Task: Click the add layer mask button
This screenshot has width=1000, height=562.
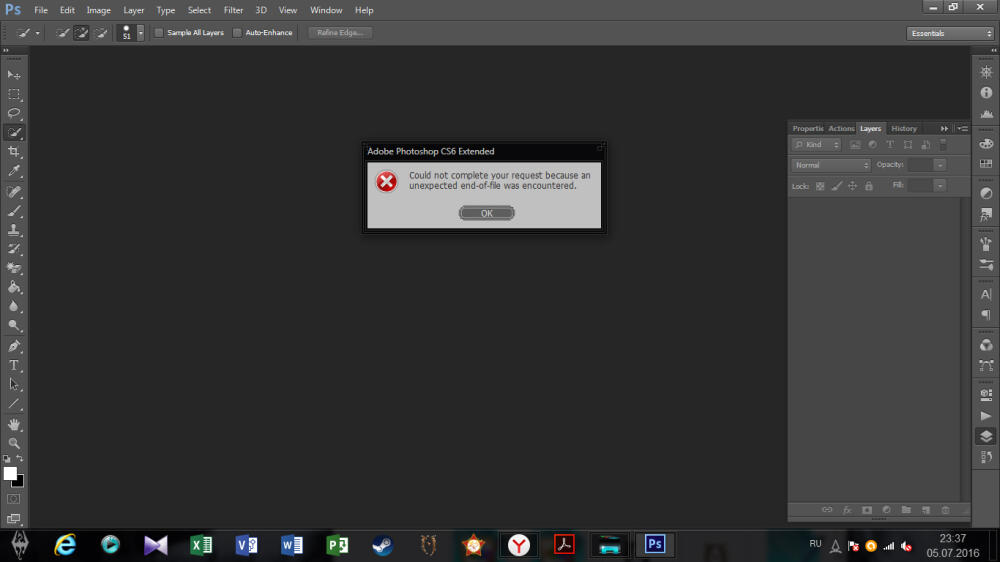Action: (867, 510)
